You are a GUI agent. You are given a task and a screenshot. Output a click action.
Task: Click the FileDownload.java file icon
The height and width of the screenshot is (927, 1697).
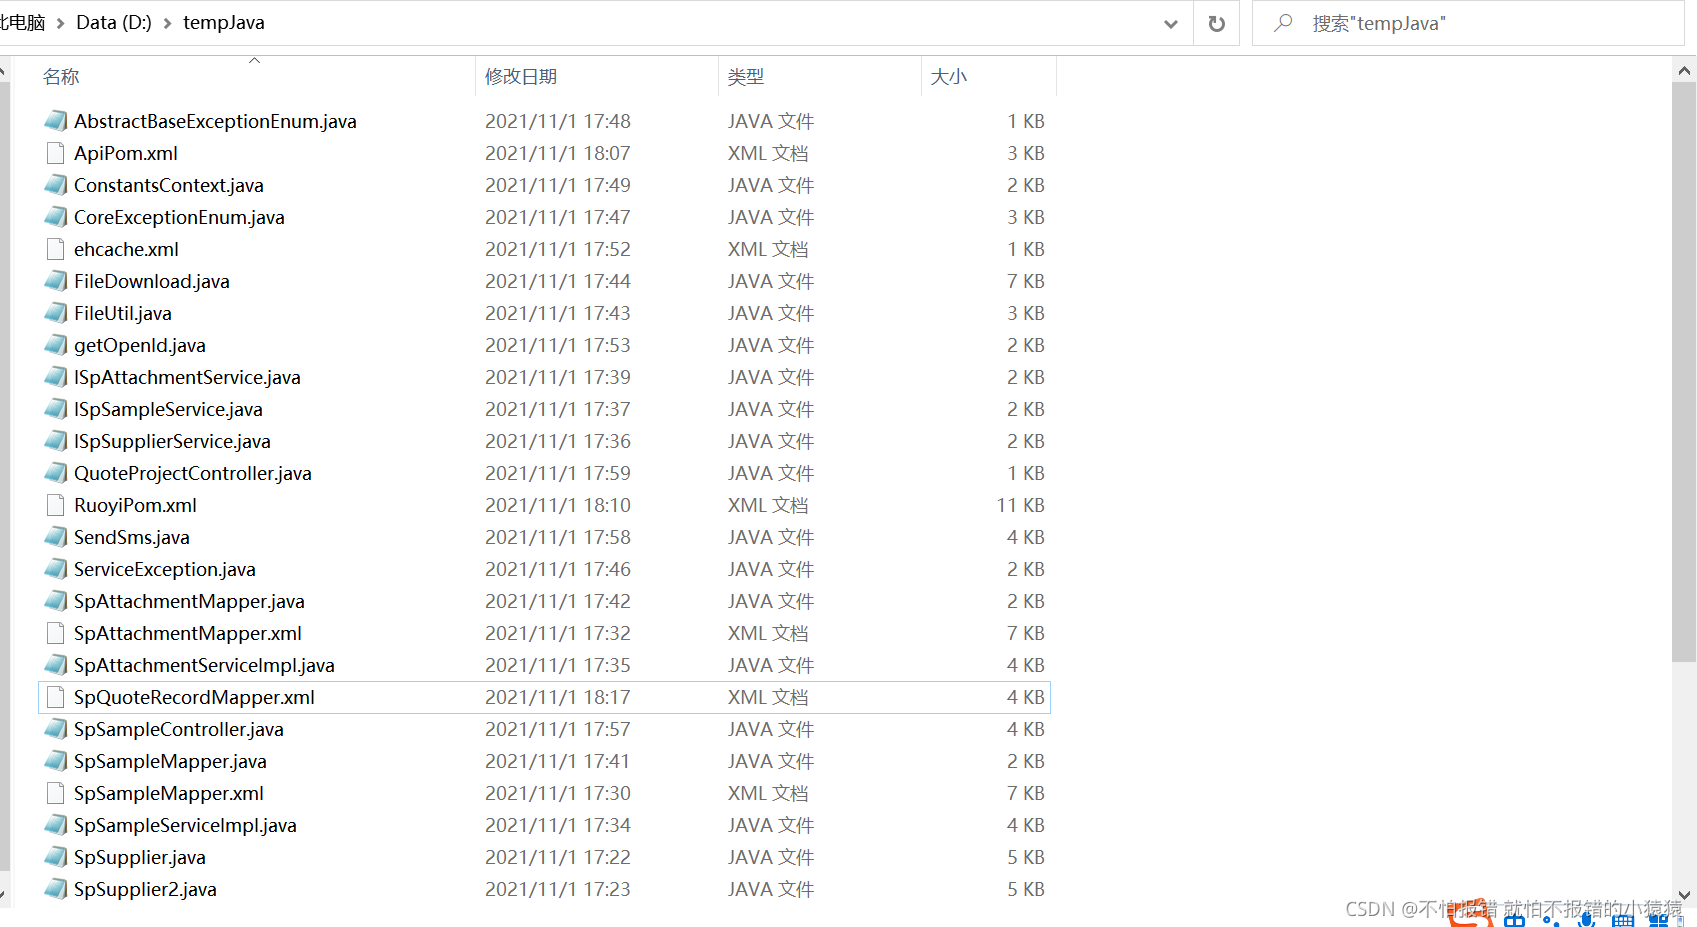56,281
